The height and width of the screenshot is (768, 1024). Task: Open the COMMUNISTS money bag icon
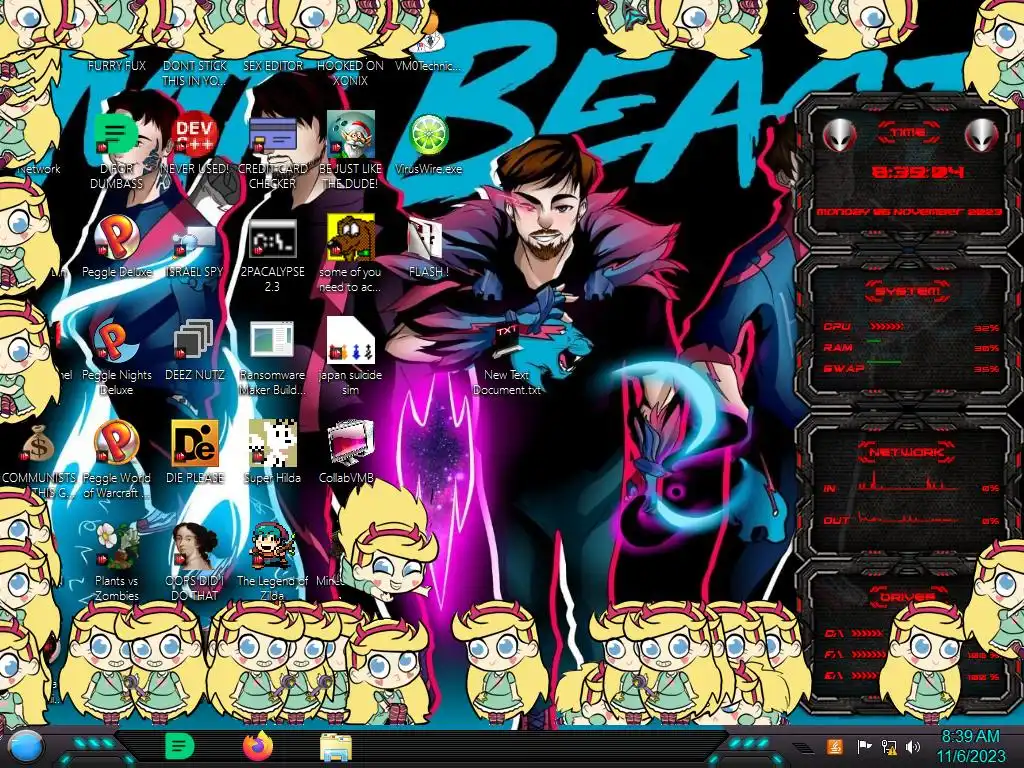pyautogui.click(x=37, y=445)
